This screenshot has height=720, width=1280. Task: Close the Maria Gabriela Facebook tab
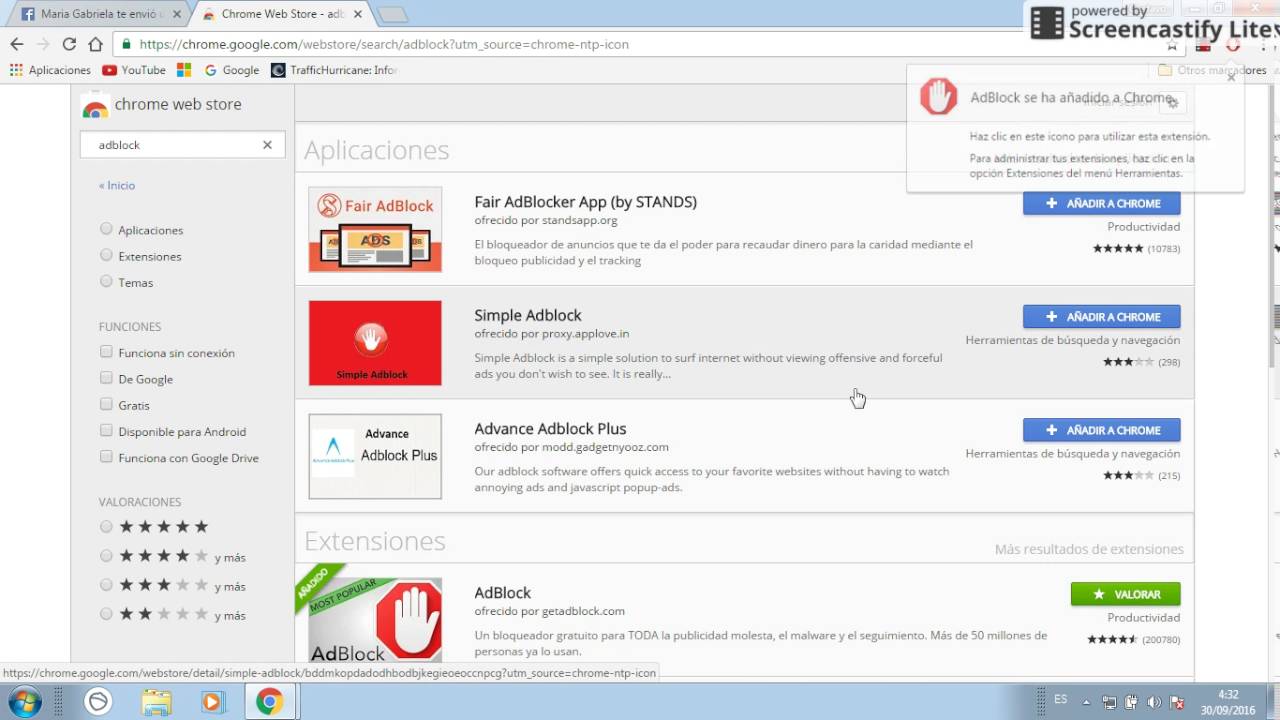[179, 15]
